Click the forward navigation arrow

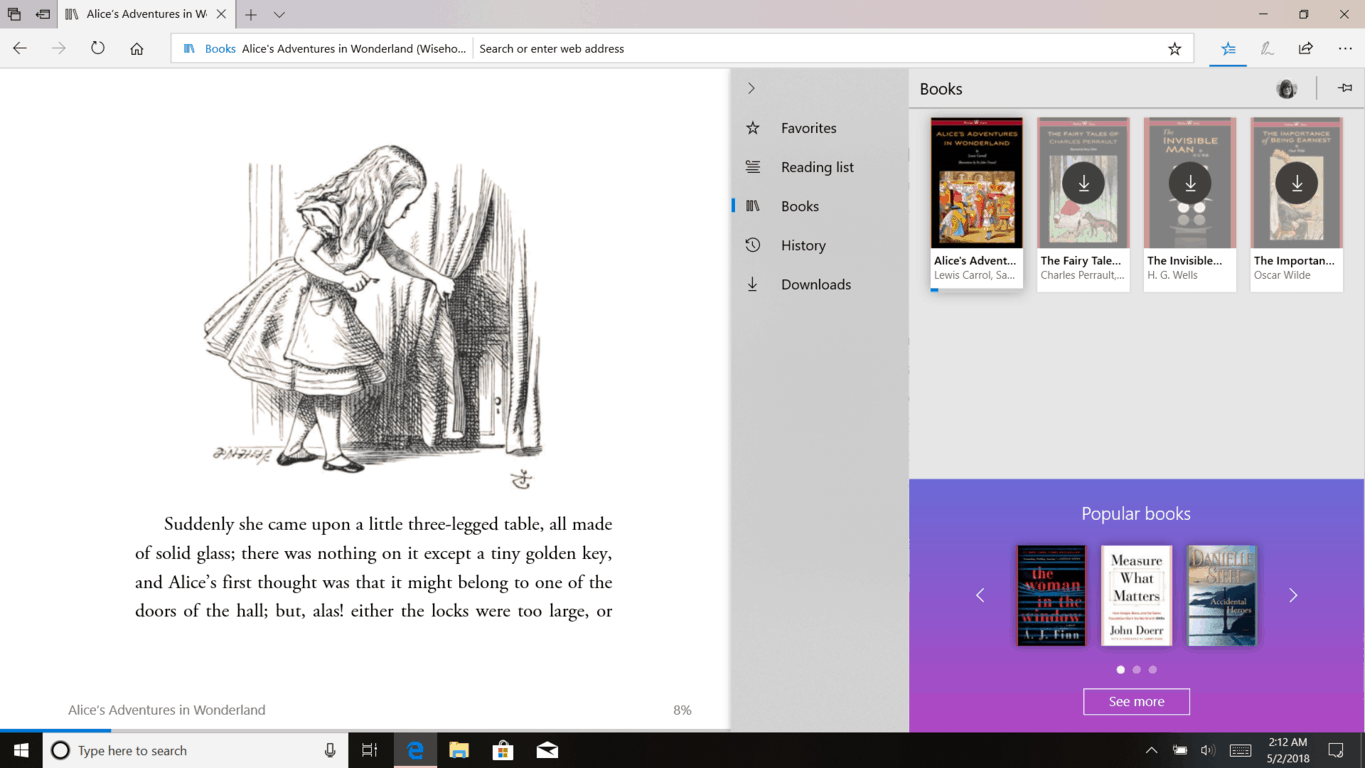pyautogui.click(x=59, y=48)
